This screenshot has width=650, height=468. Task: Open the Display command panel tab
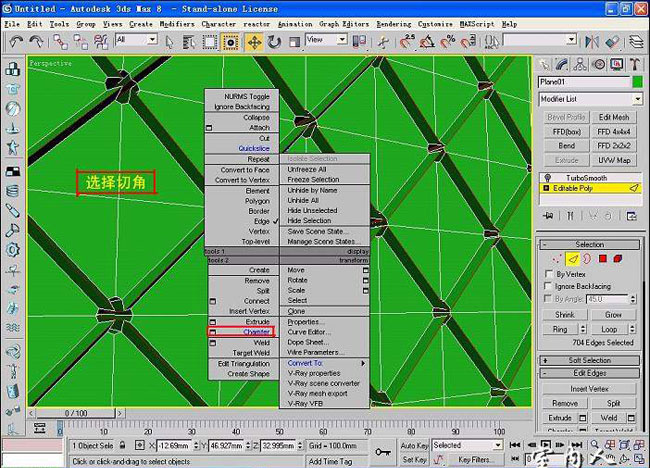(x=616, y=64)
